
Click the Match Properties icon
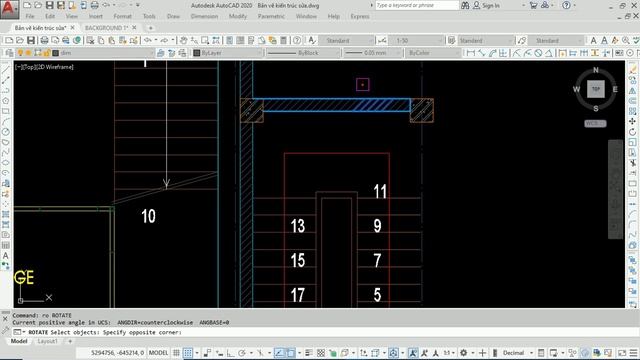[133, 40]
